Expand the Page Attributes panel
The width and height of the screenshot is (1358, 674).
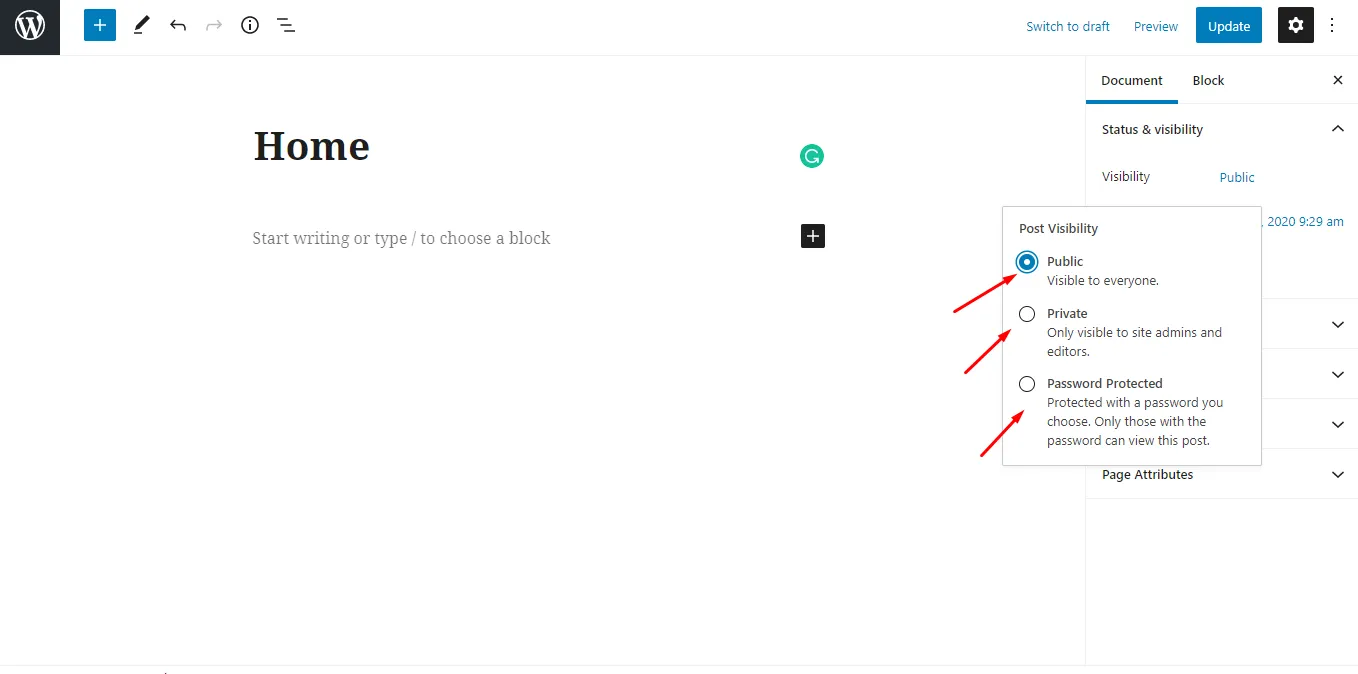[1337, 475]
